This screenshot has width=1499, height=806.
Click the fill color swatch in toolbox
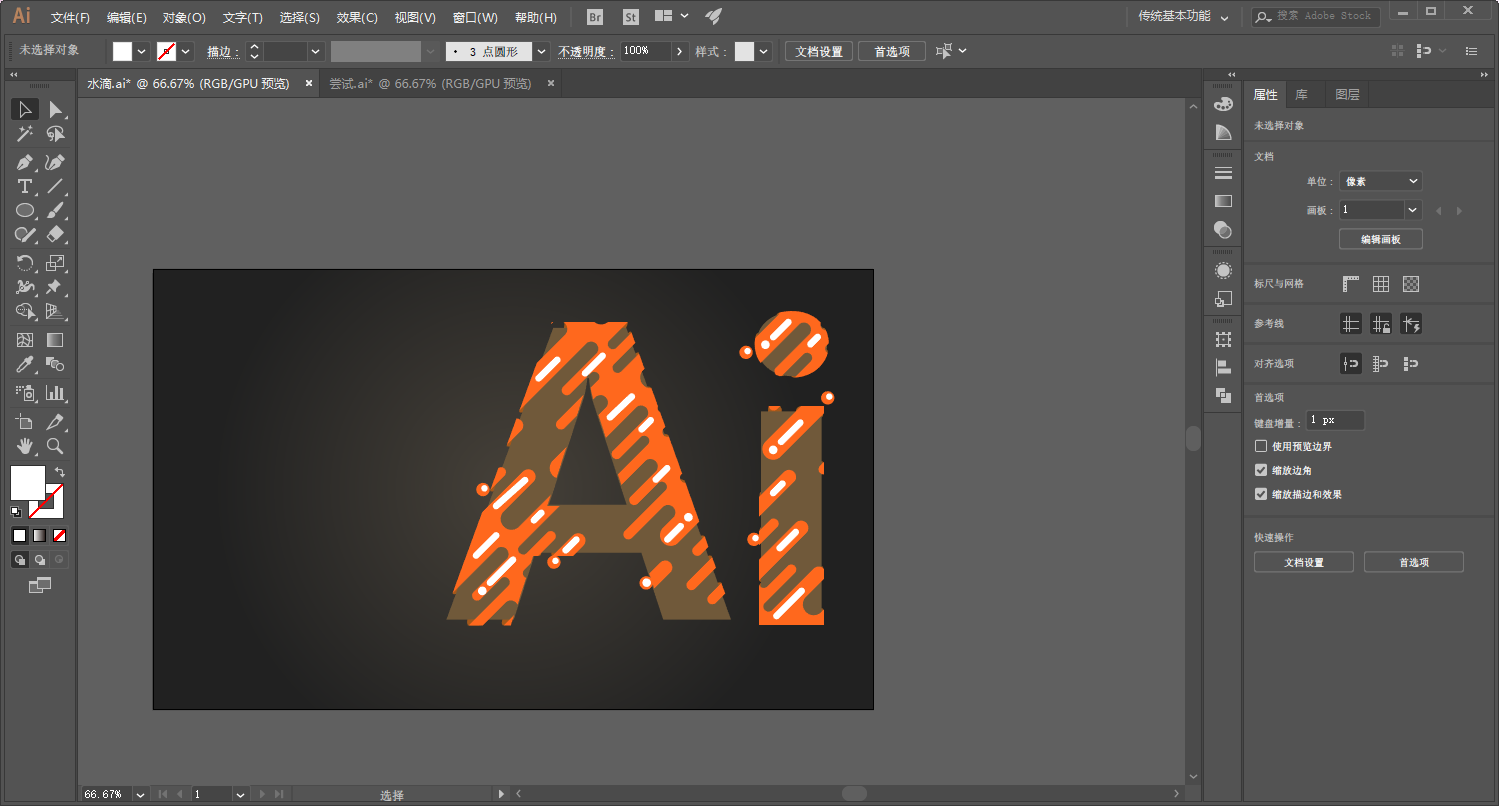tap(27, 482)
